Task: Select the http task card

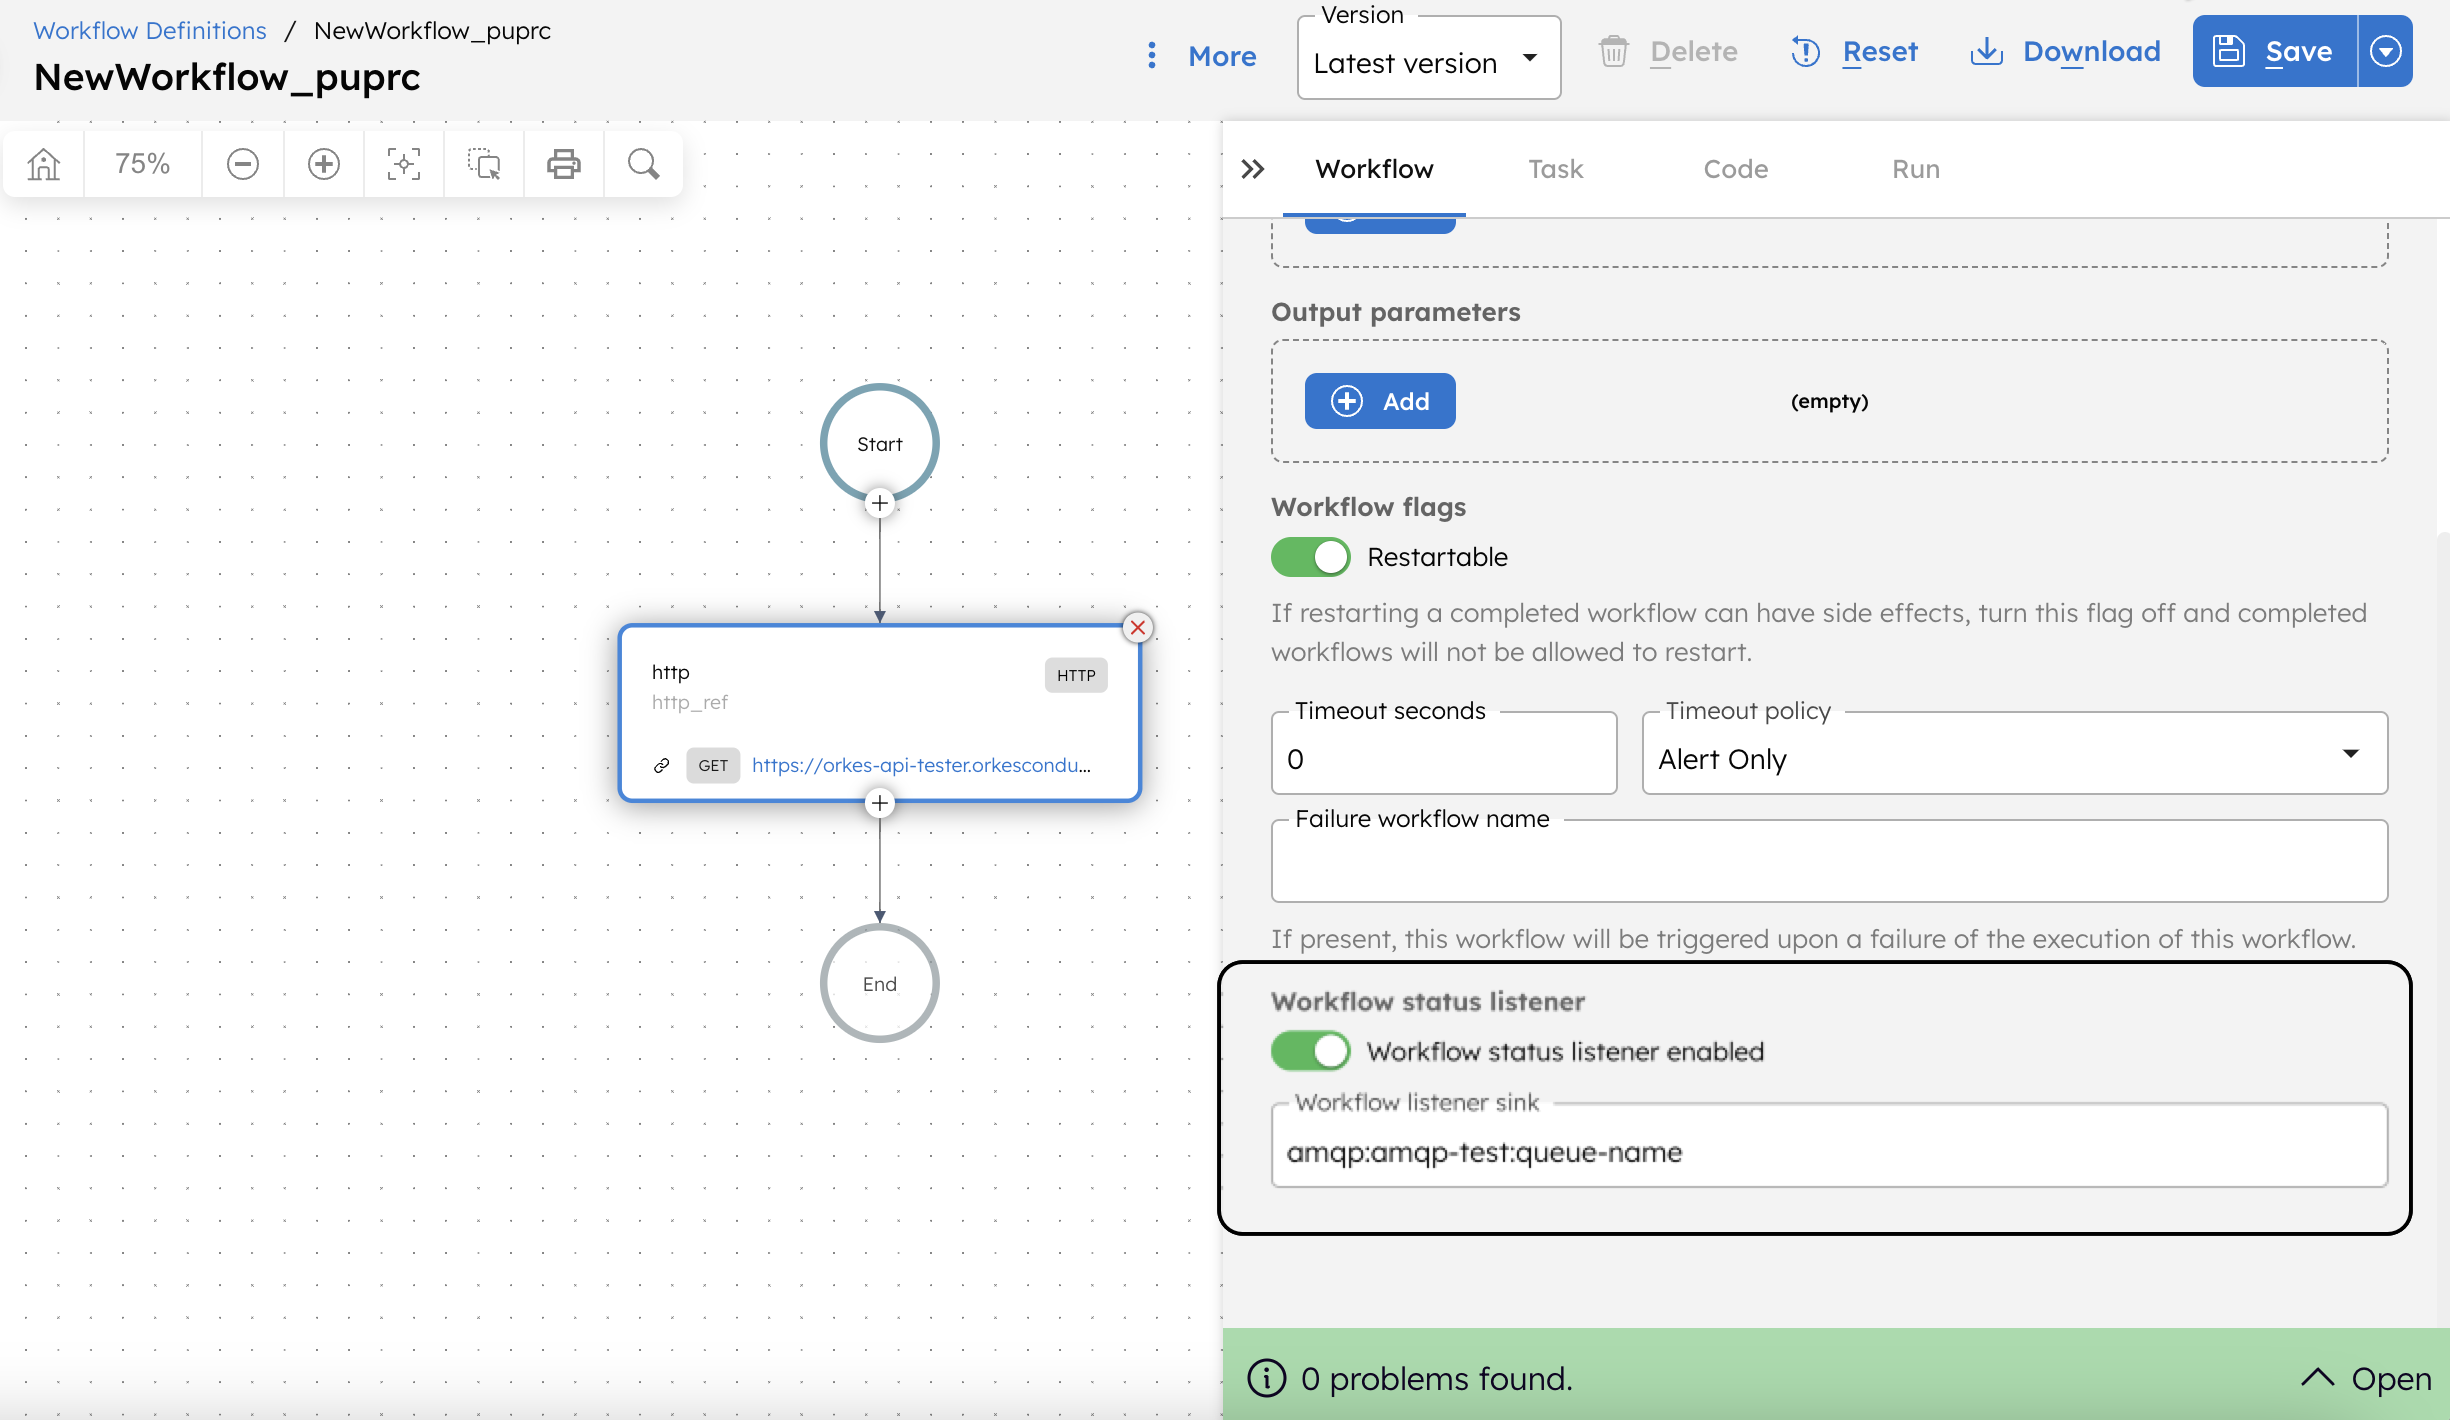Action: point(879,713)
